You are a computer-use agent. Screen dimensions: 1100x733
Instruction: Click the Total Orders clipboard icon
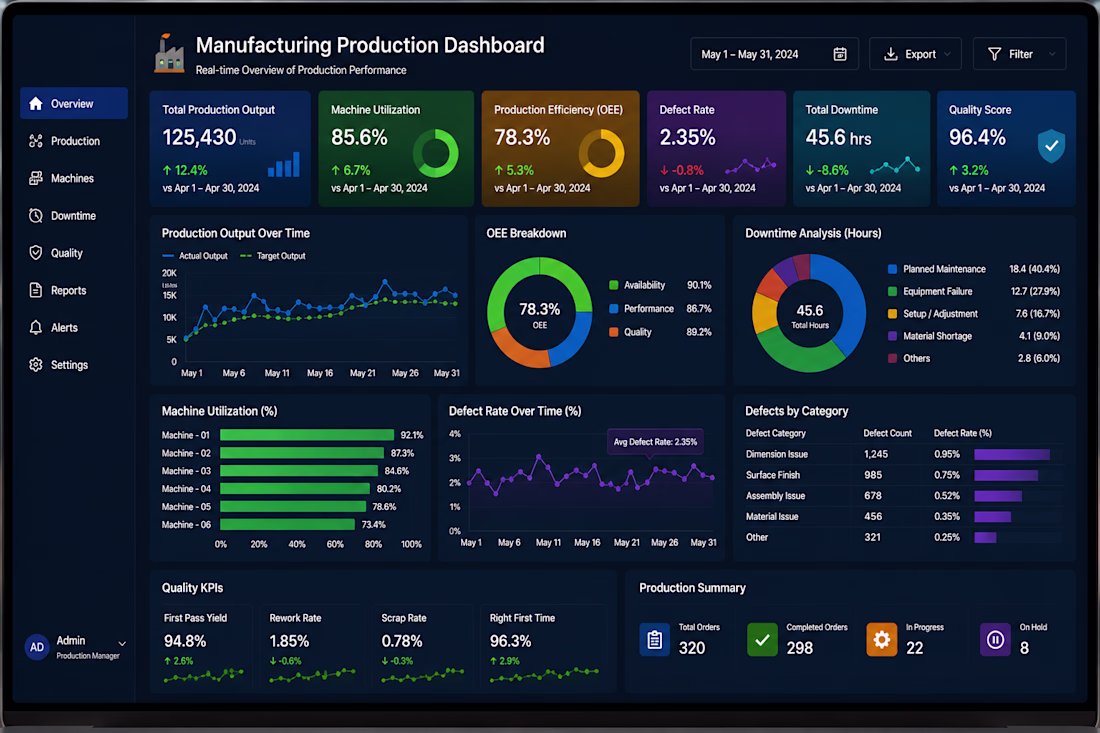tap(655, 640)
